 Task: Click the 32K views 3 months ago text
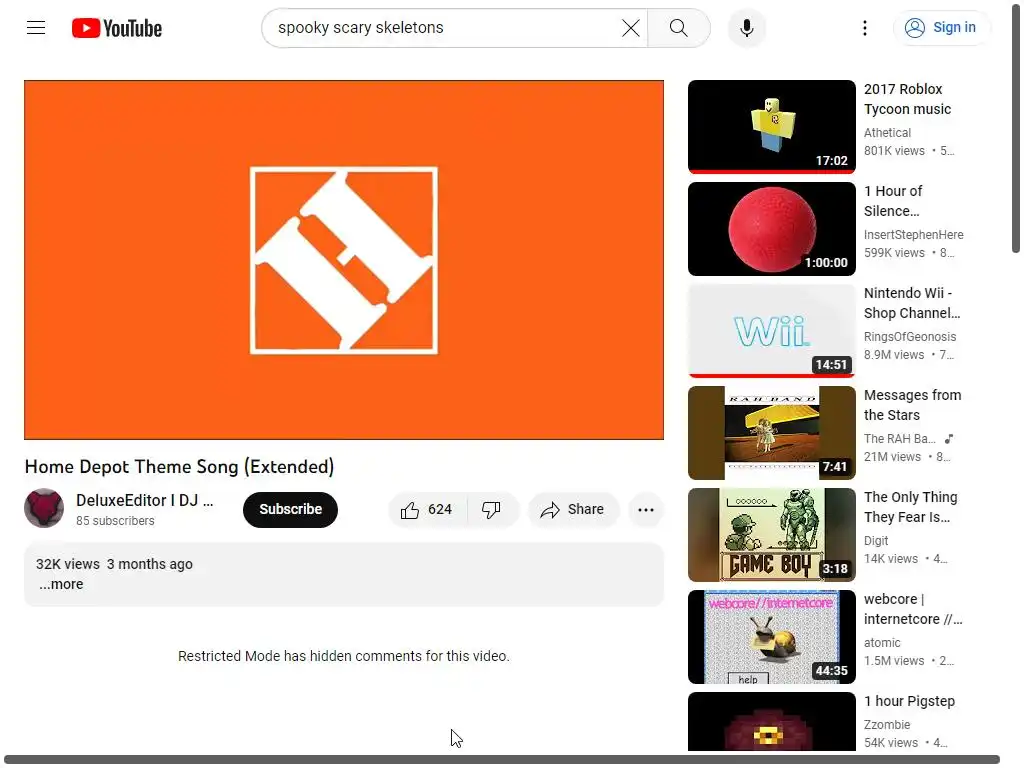(x=114, y=564)
